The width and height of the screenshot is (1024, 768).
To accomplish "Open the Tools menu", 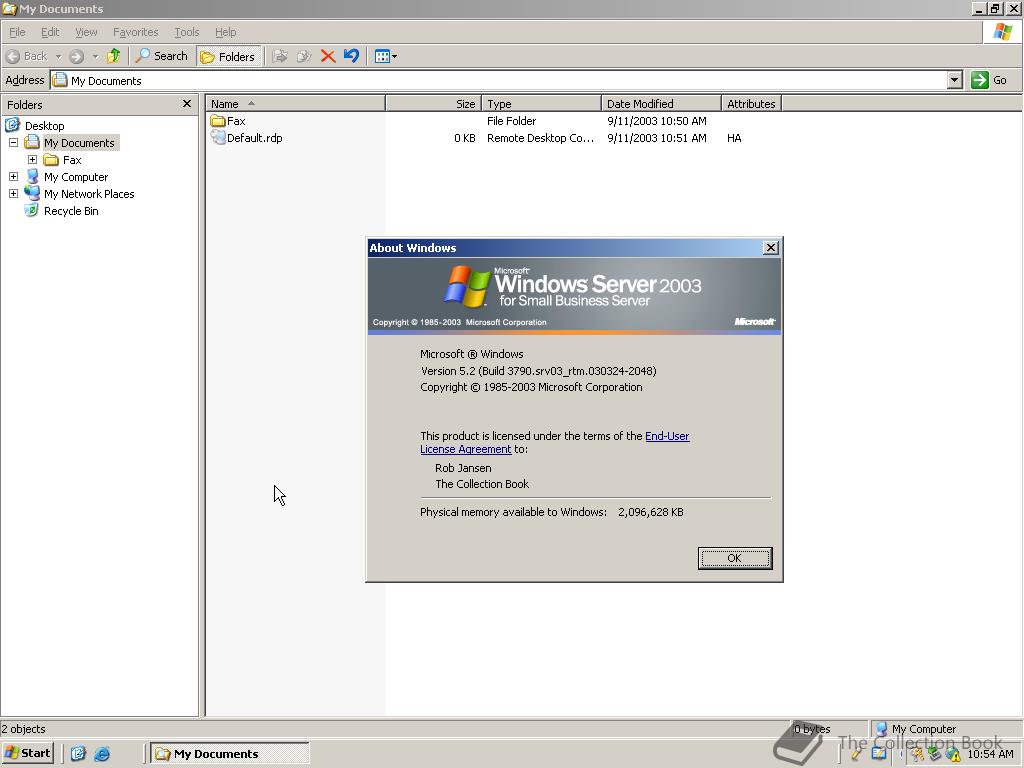I will click(x=186, y=32).
